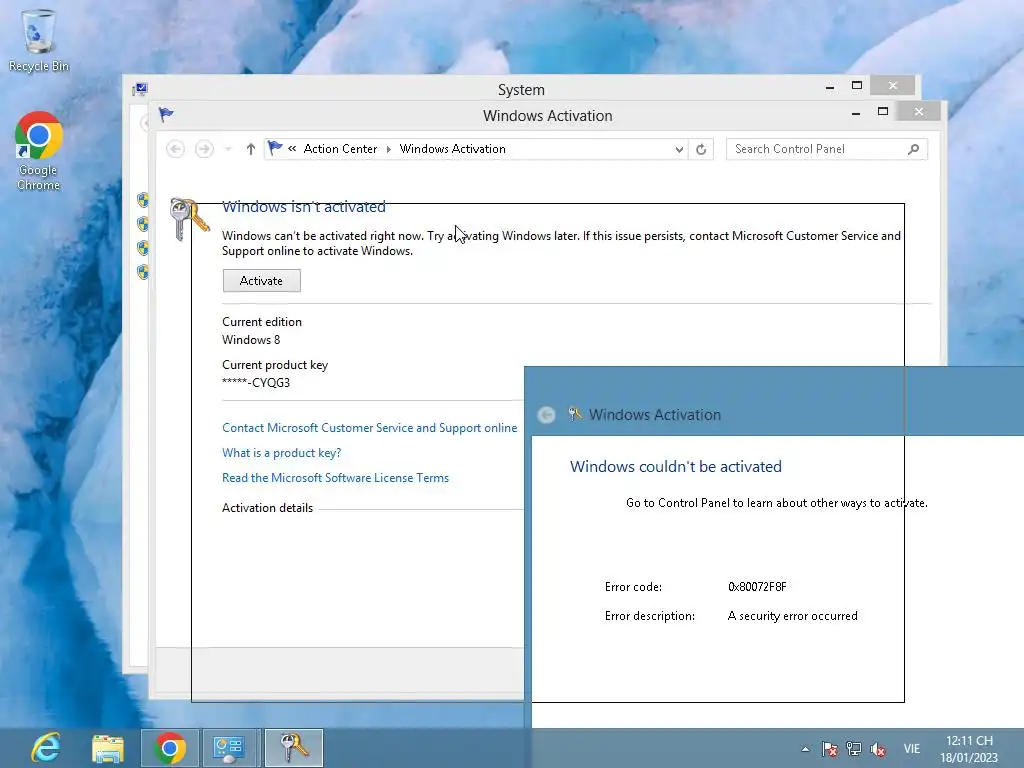Viewport: 1024px width, 768px height.
Task: Open File Explorer from the taskbar
Action: [108, 748]
